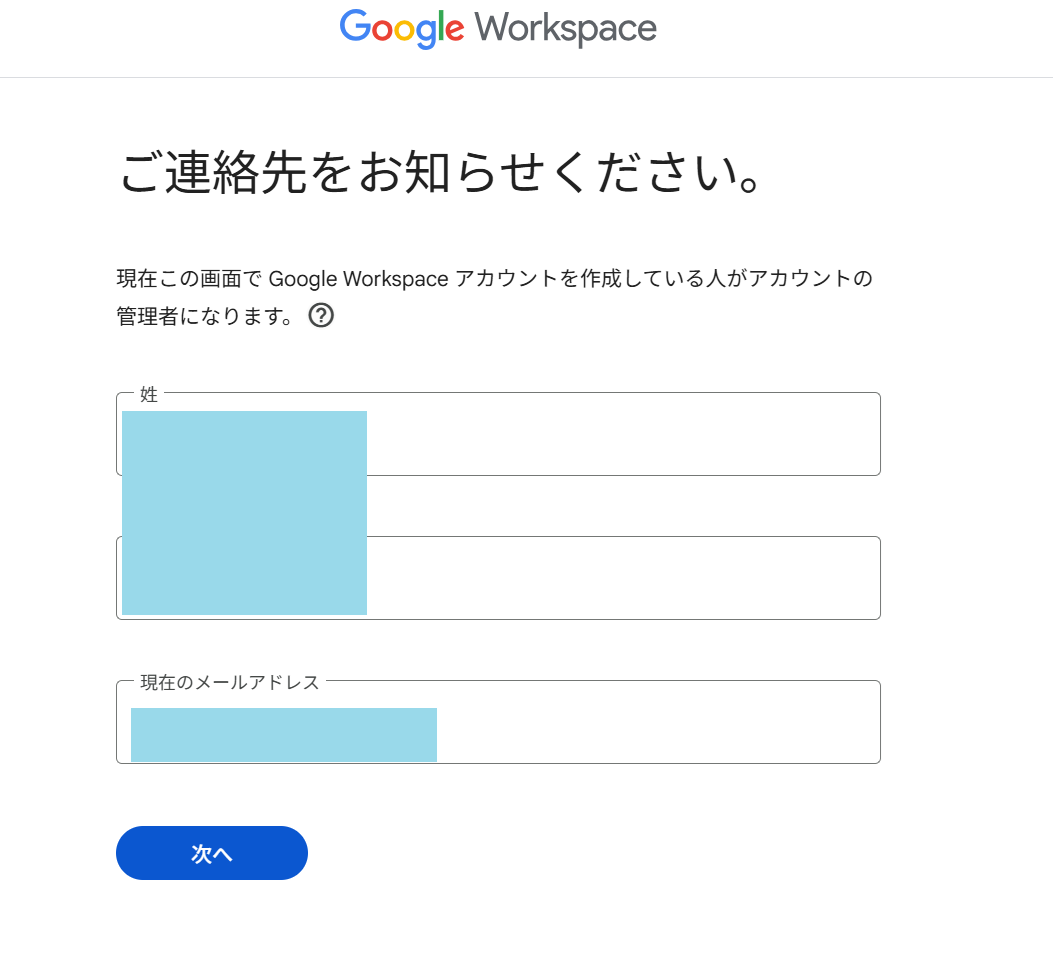Click the 現在のメールアドレス field label
This screenshot has width=1053, height=953.
pyautogui.click(x=230, y=682)
